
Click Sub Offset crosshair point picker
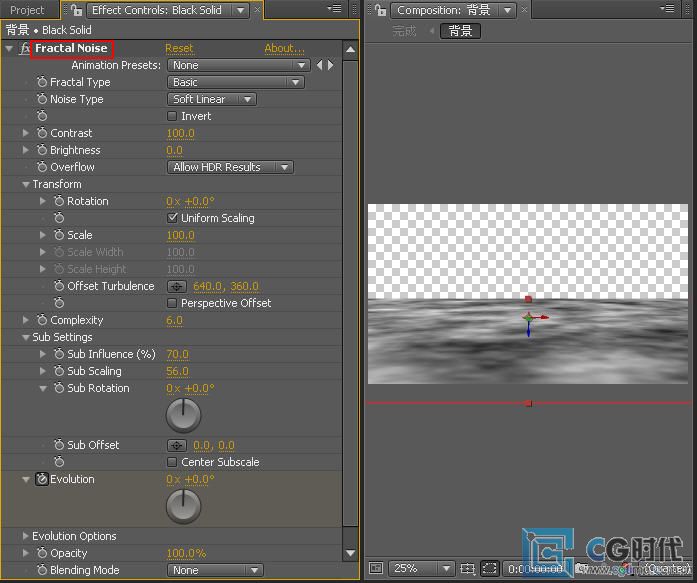[x=176, y=445]
